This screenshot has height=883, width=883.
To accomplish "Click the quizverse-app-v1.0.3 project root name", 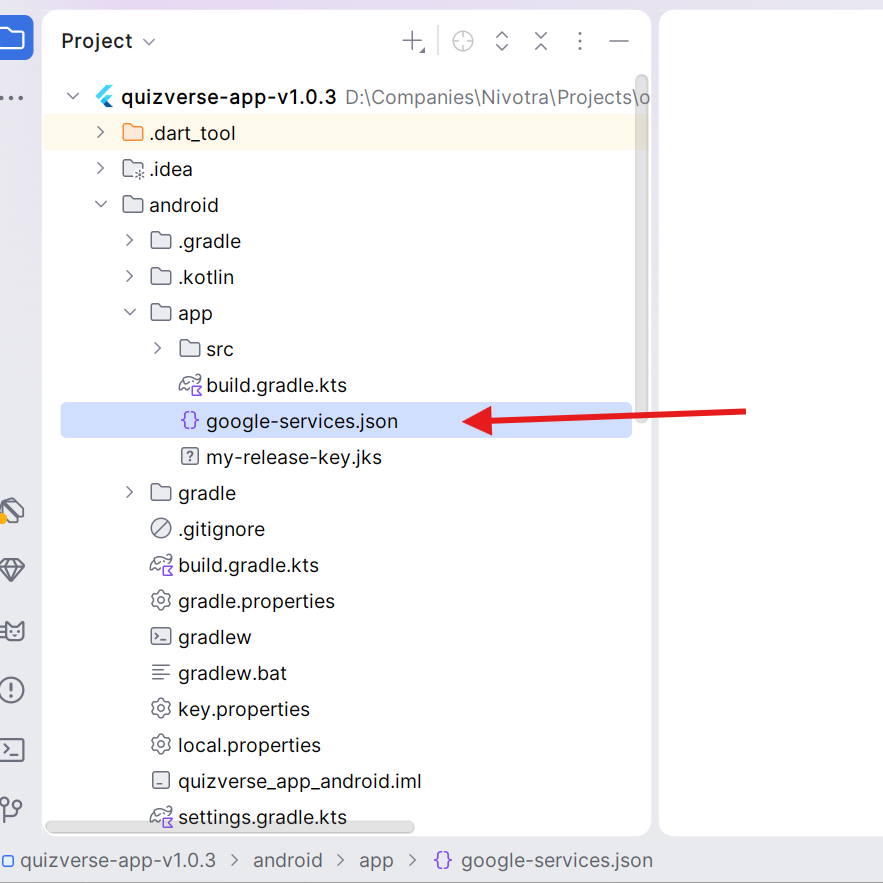I will coord(229,97).
